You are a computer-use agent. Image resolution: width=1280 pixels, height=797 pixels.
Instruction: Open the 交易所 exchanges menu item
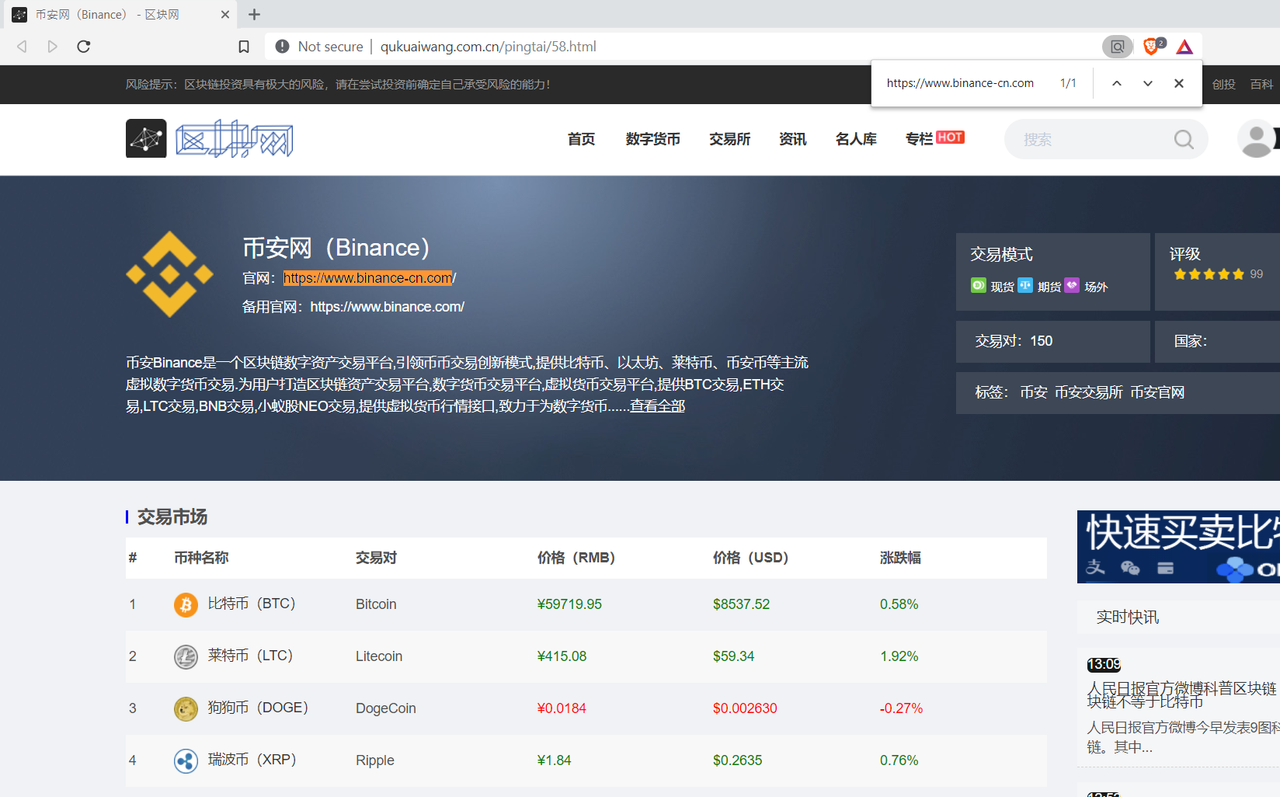coord(730,139)
